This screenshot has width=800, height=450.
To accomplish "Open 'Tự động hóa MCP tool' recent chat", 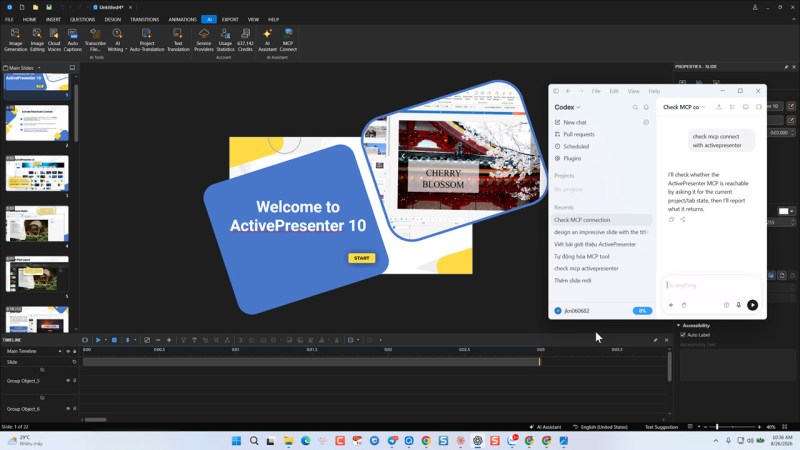I will click(582, 256).
